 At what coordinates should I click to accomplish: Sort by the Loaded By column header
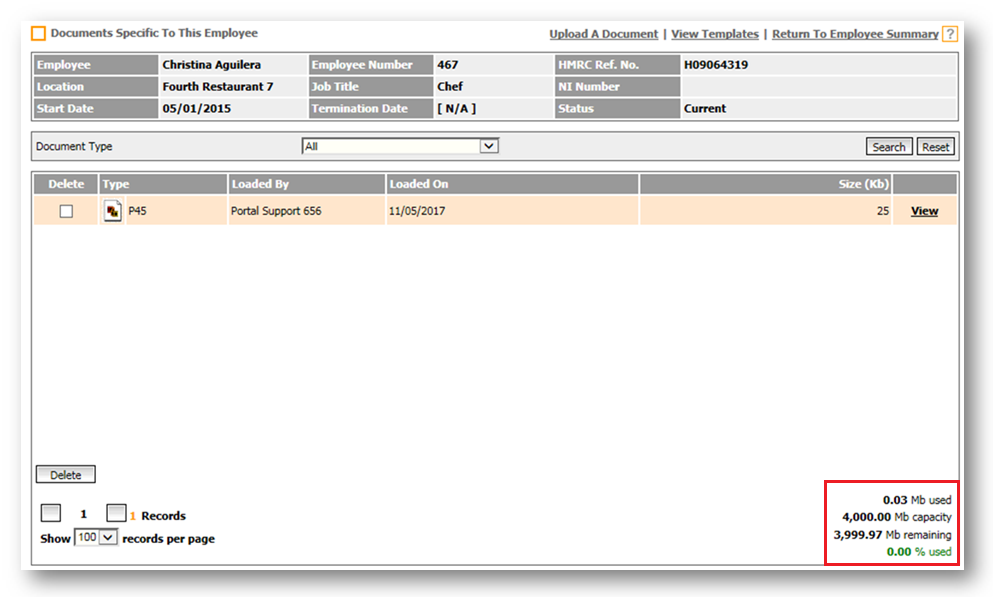307,184
